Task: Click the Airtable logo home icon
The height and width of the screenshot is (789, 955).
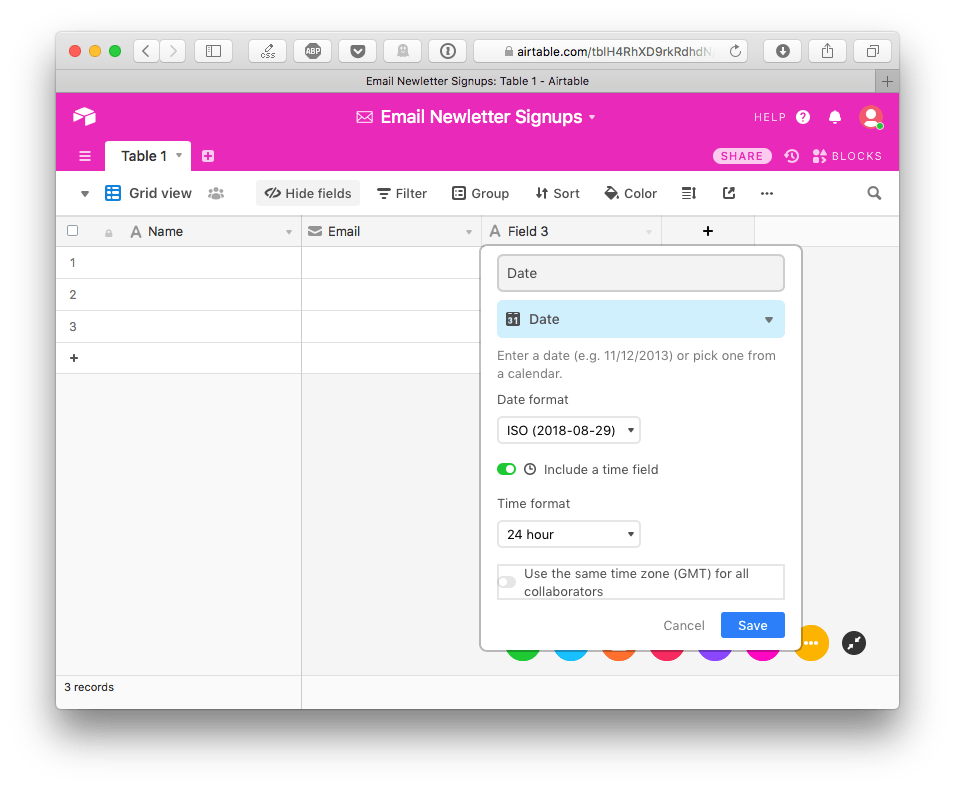Action: [84, 116]
